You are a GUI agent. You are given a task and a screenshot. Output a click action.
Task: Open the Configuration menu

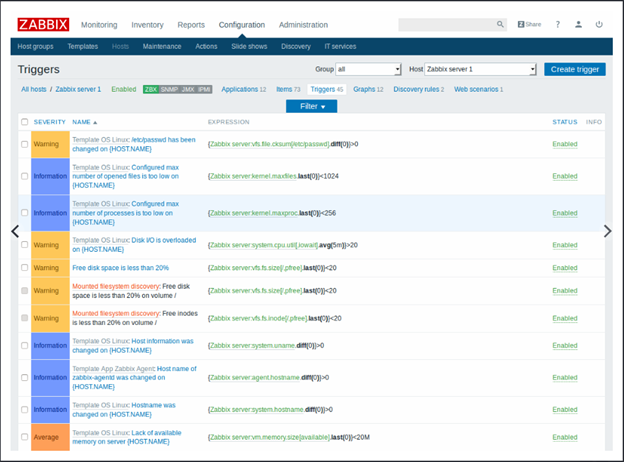[x=242, y=25]
